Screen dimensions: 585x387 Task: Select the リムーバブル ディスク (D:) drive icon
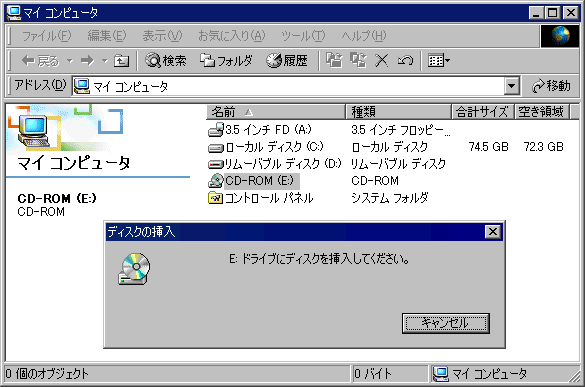pyautogui.click(x=216, y=164)
